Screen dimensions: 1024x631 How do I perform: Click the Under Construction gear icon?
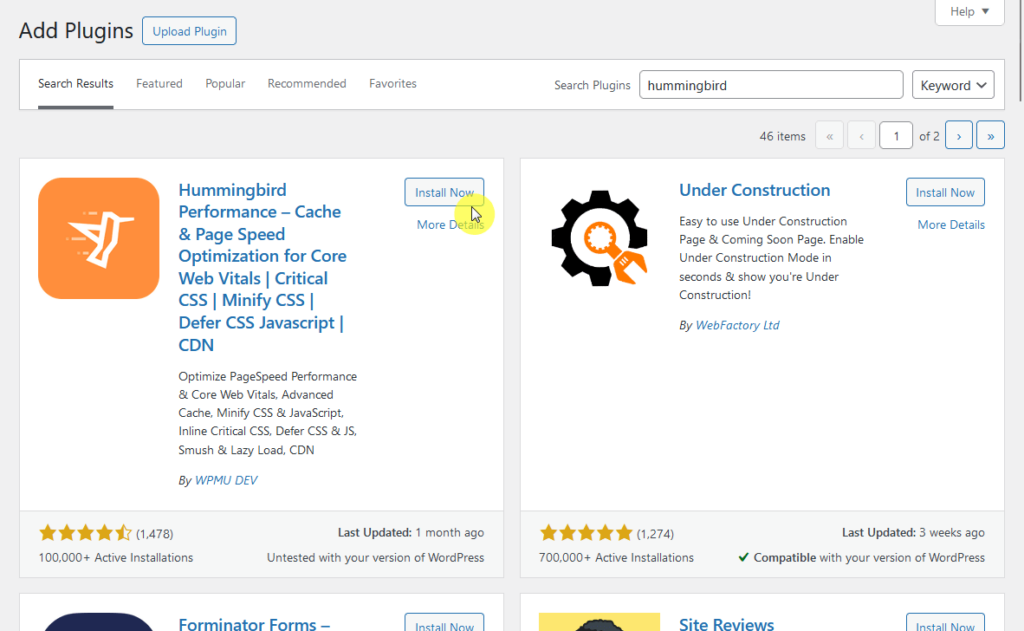600,238
